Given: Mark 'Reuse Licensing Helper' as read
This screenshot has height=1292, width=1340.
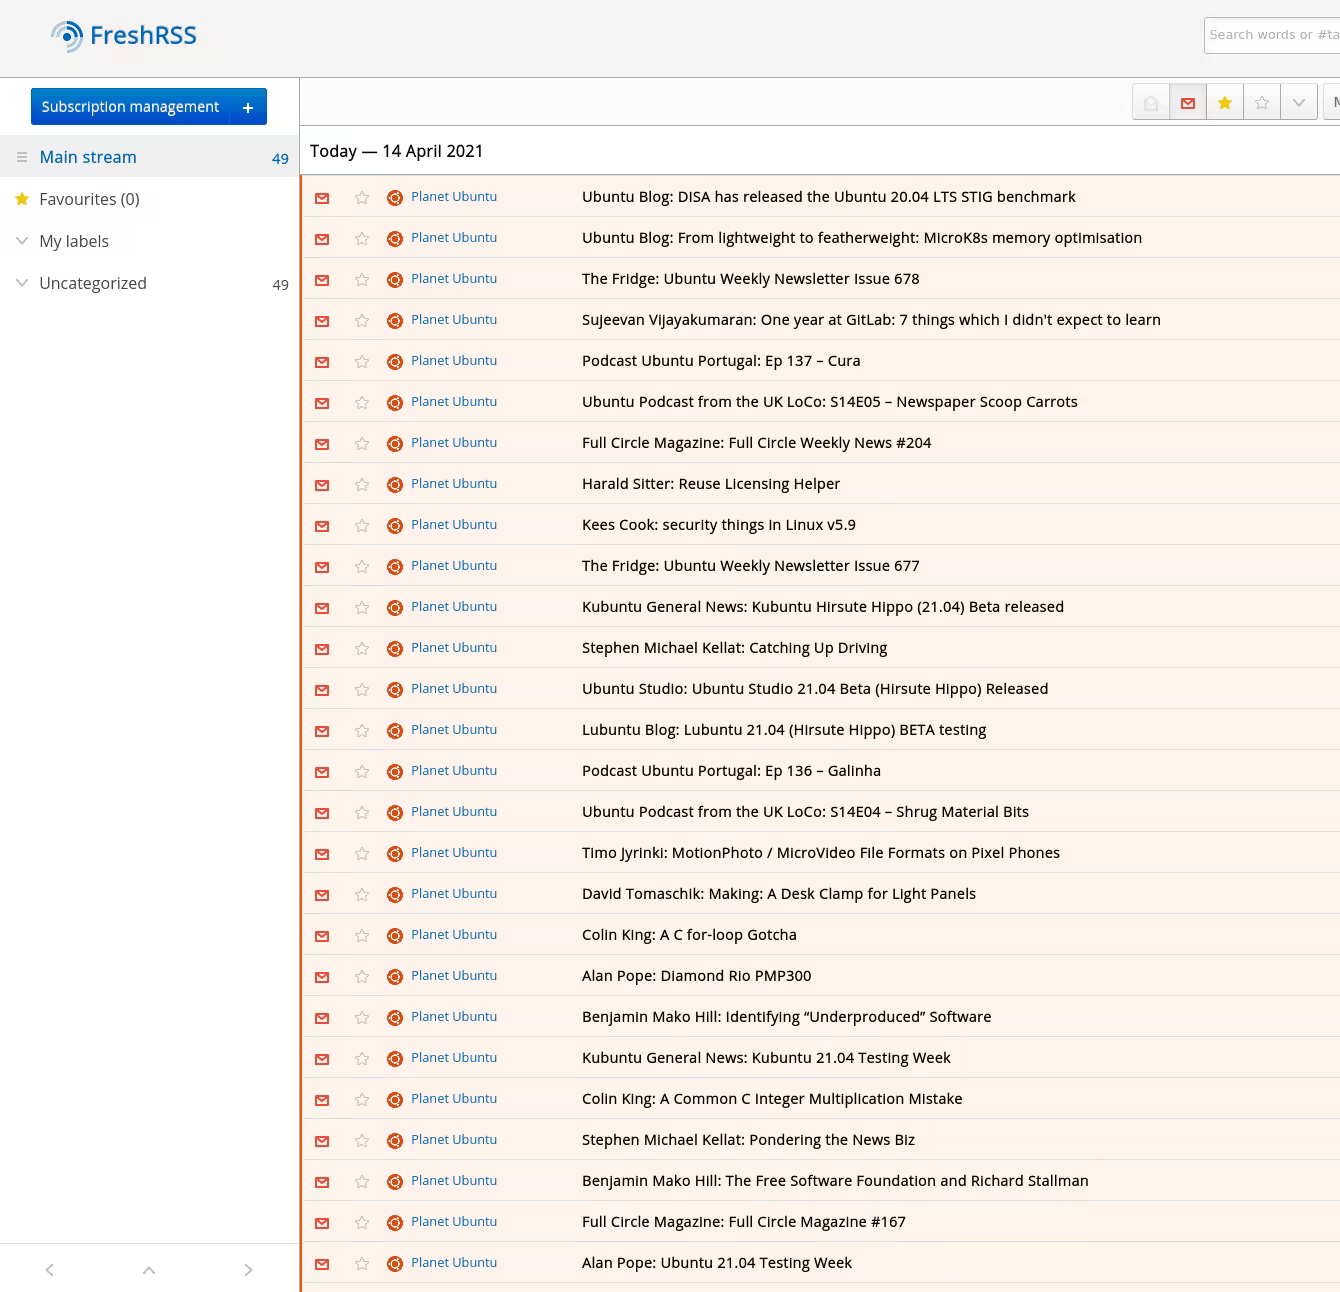Looking at the screenshot, I should [322, 485].
